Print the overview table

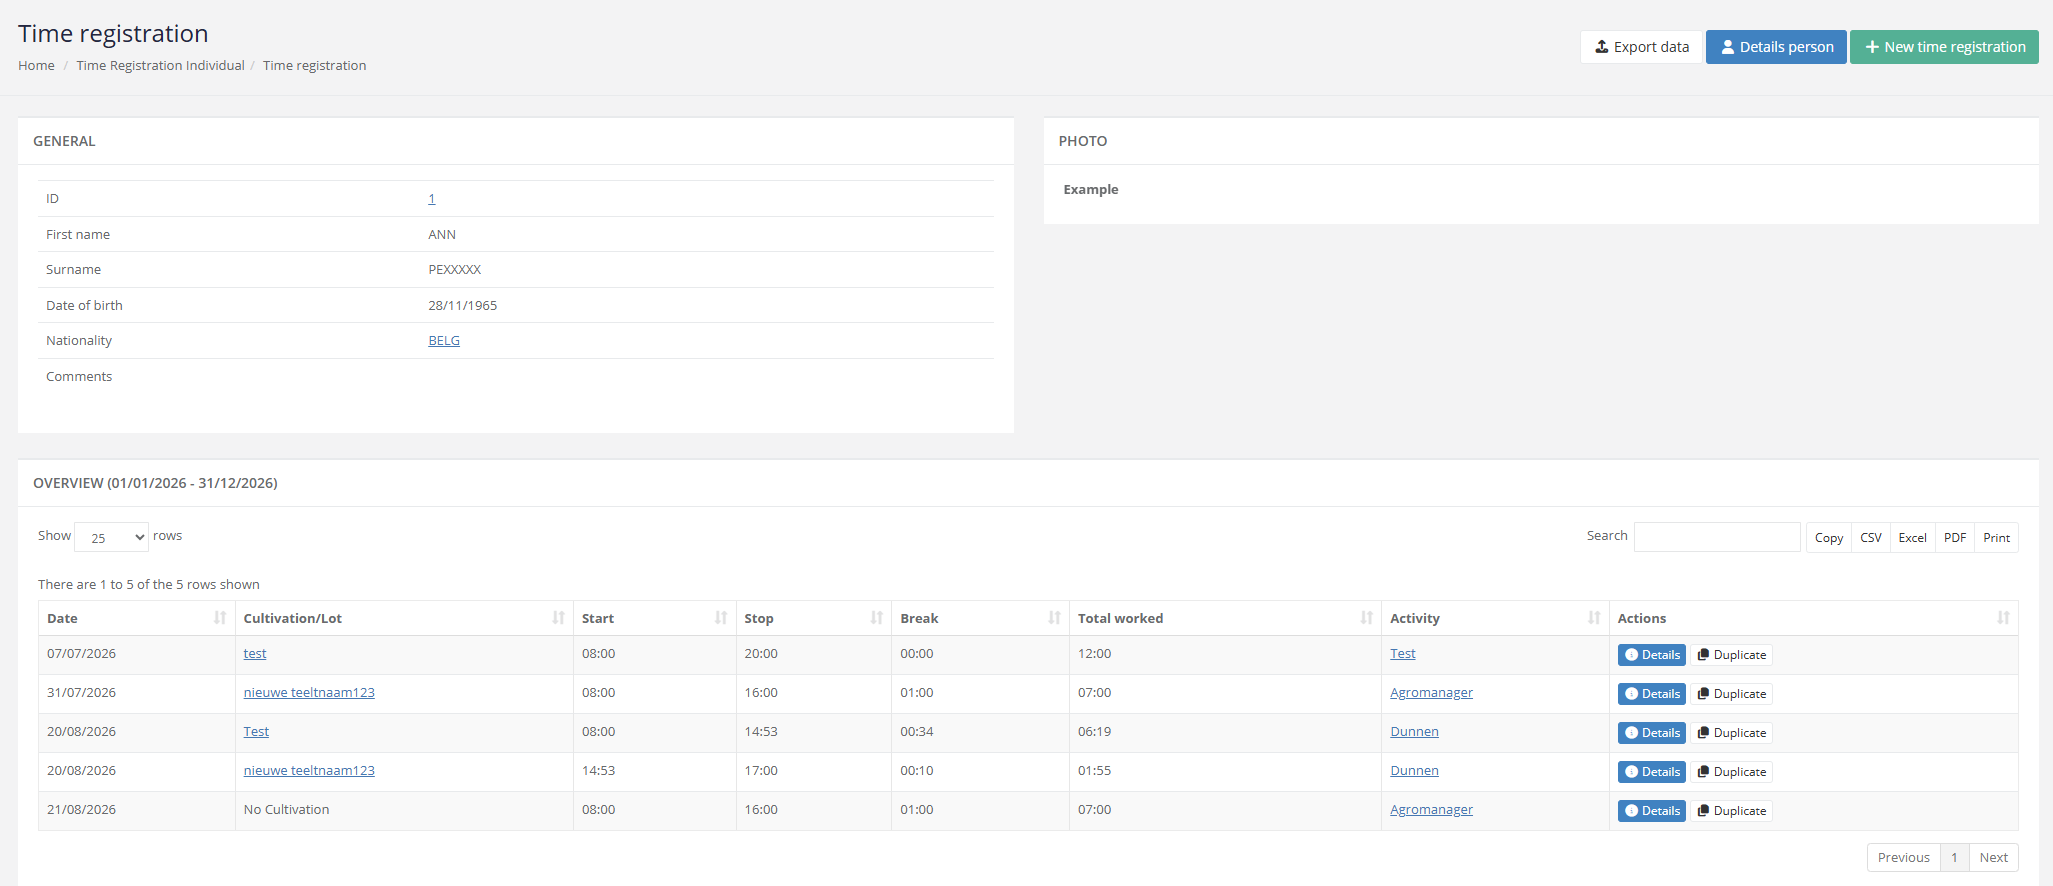(x=1996, y=537)
